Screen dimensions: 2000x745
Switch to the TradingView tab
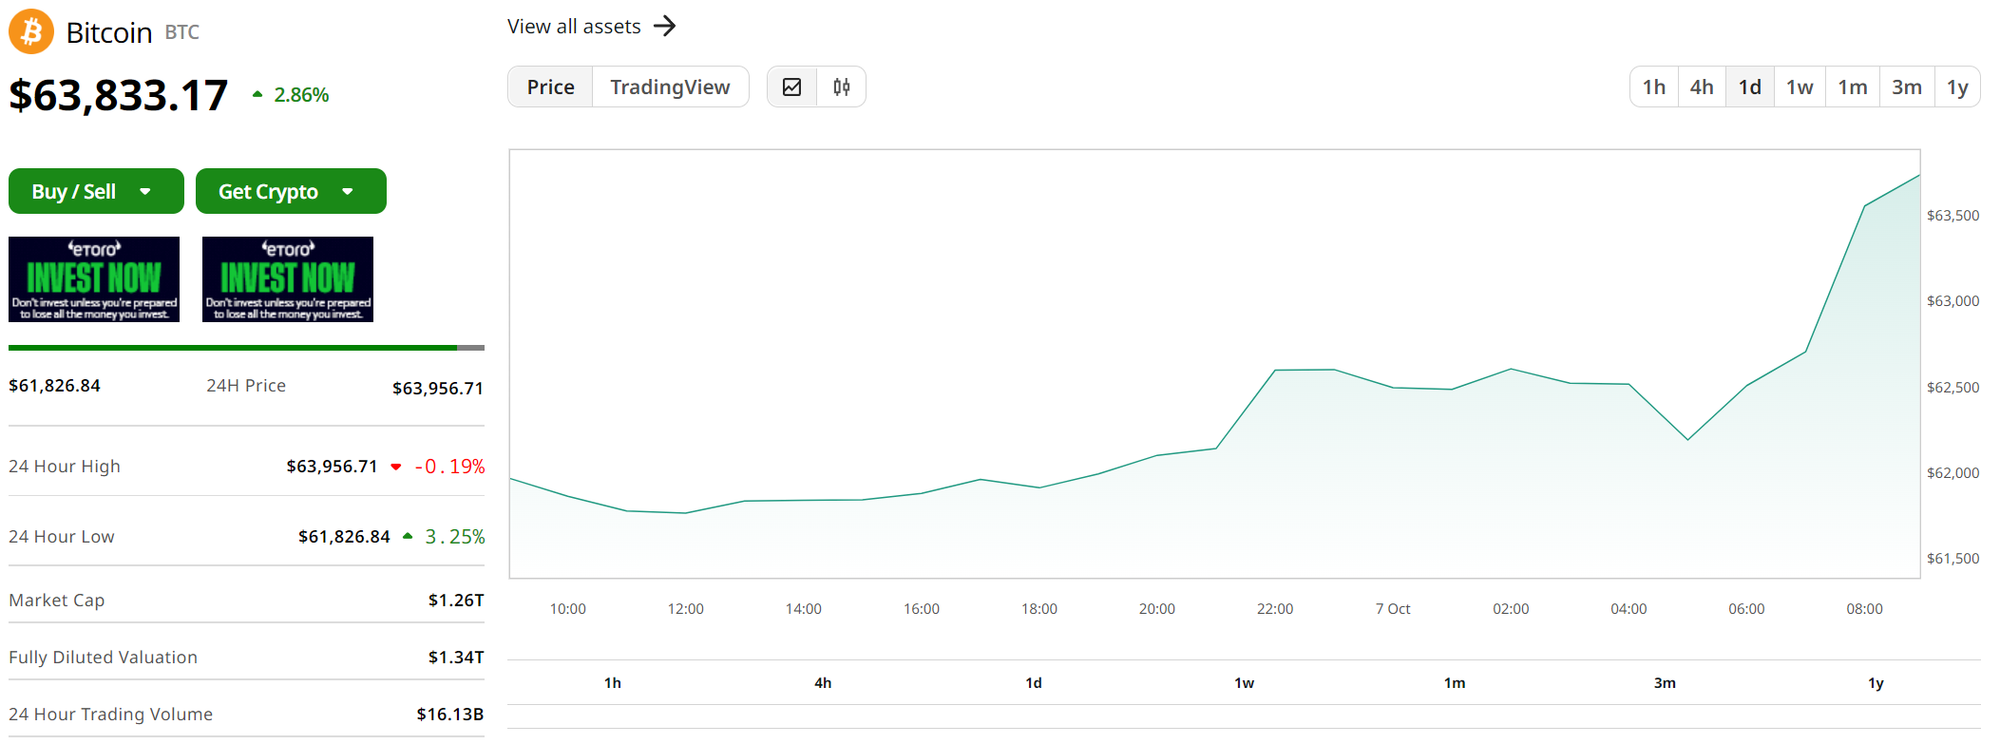[x=670, y=87]
